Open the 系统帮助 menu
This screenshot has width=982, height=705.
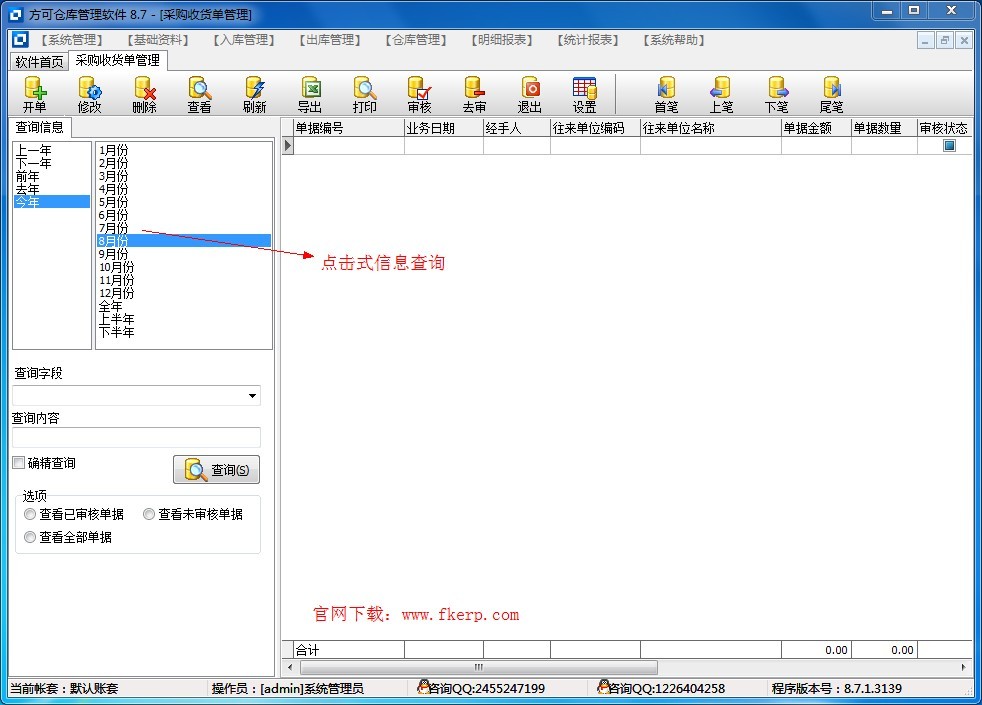674,40
